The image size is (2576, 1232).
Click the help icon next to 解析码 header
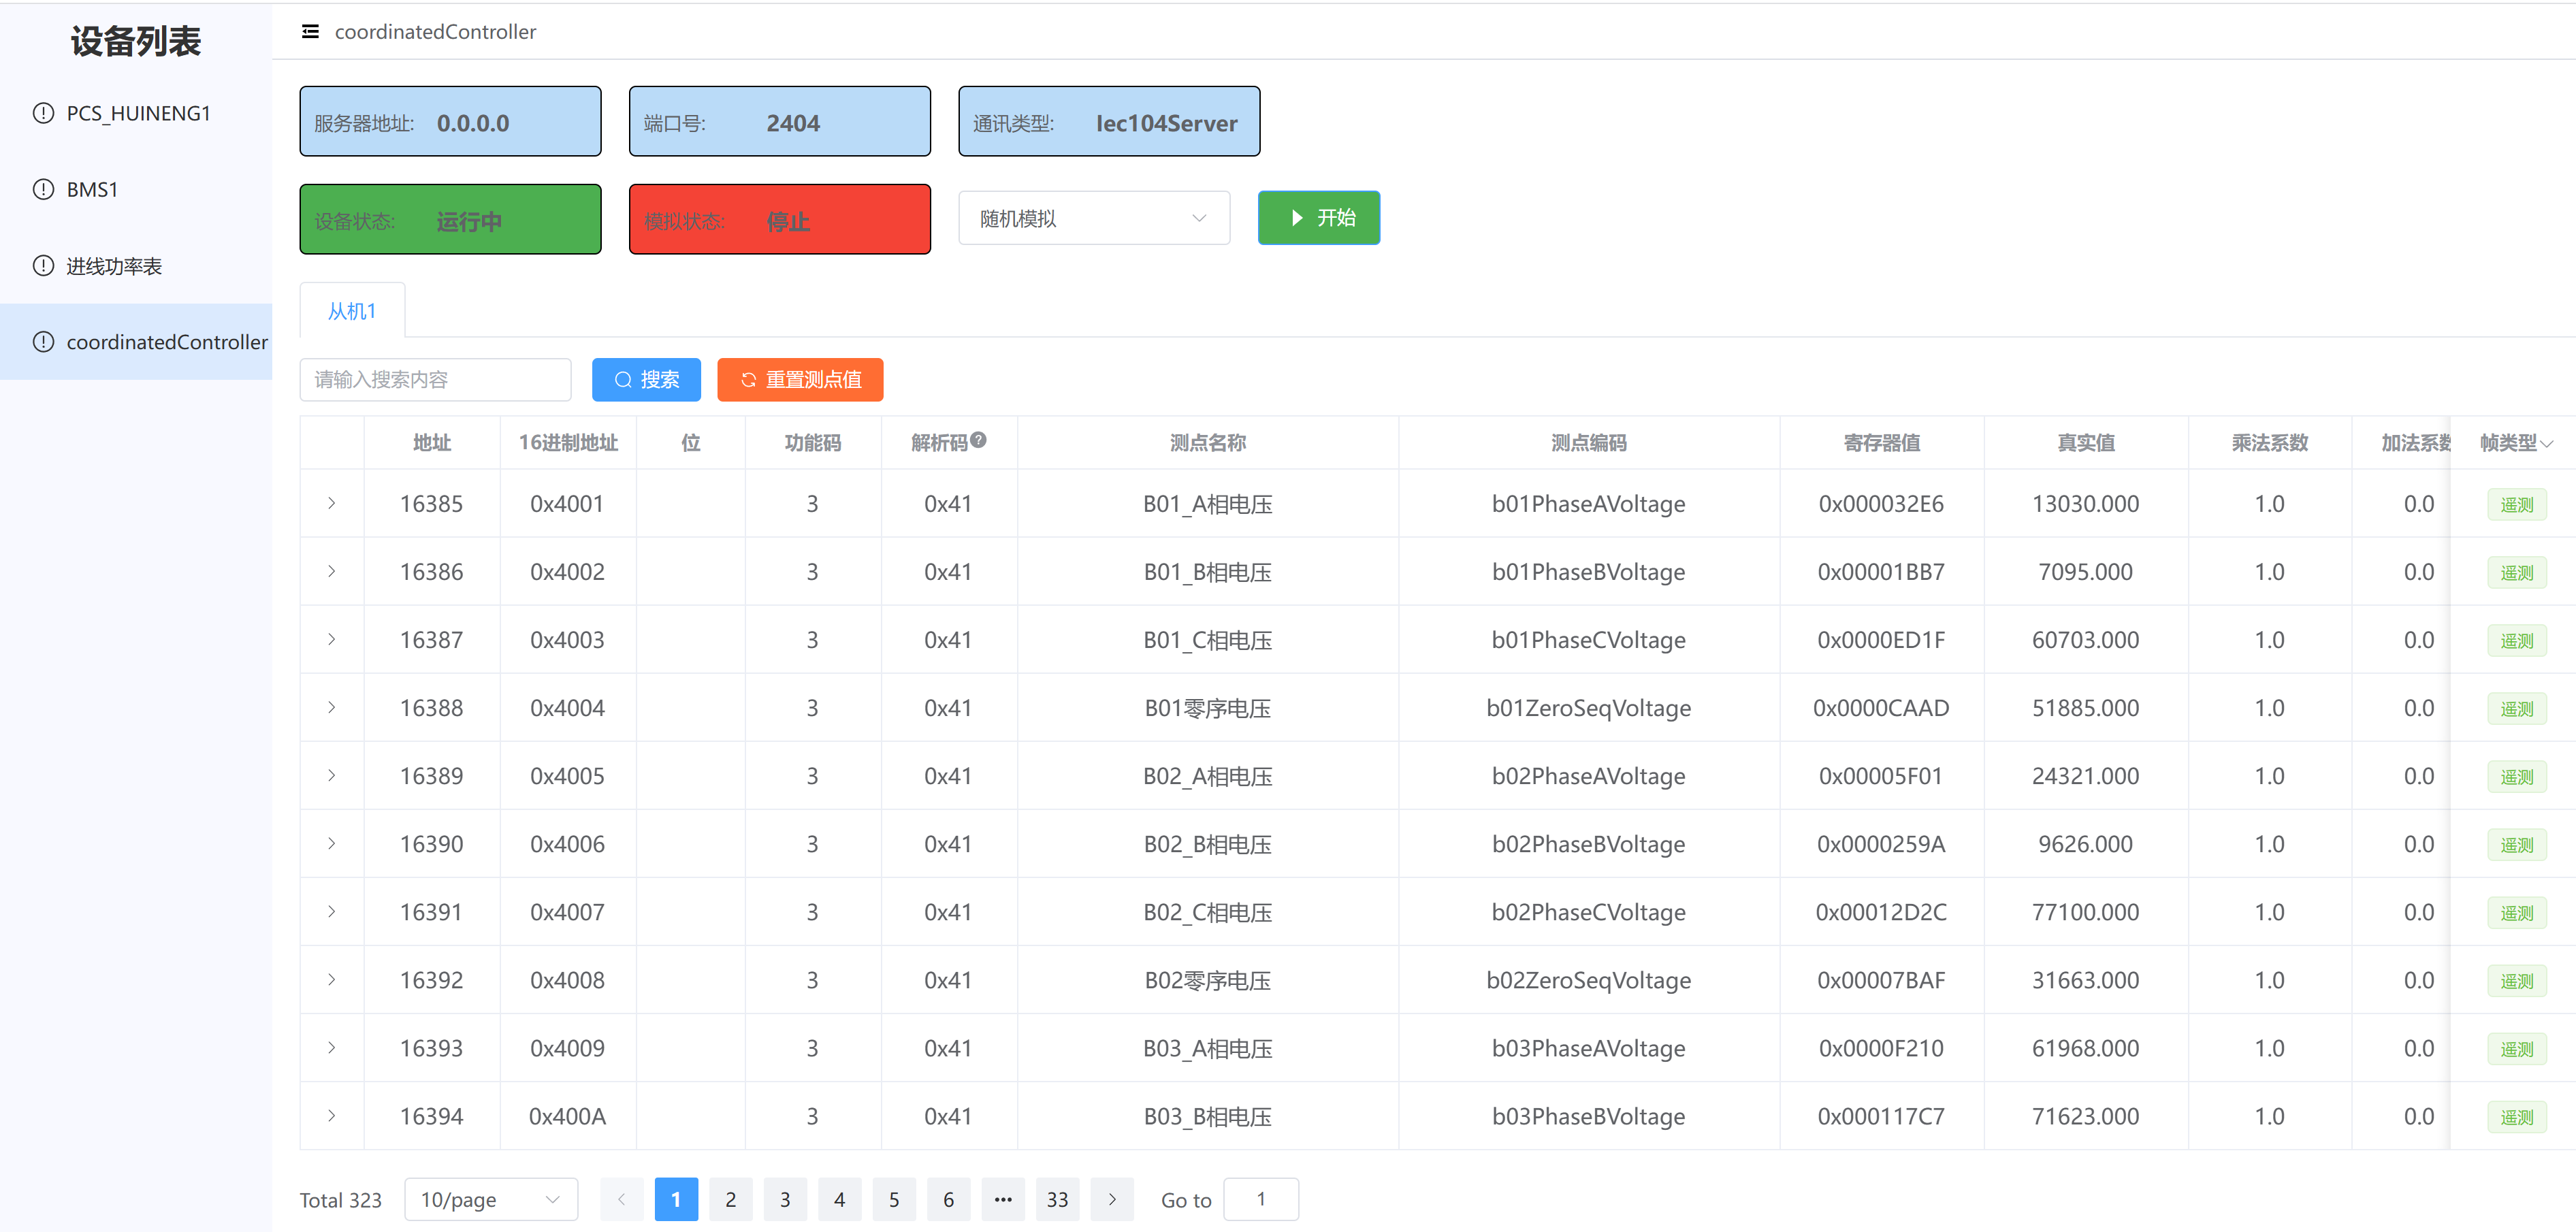pyautogui.click(x=978, y=440)
